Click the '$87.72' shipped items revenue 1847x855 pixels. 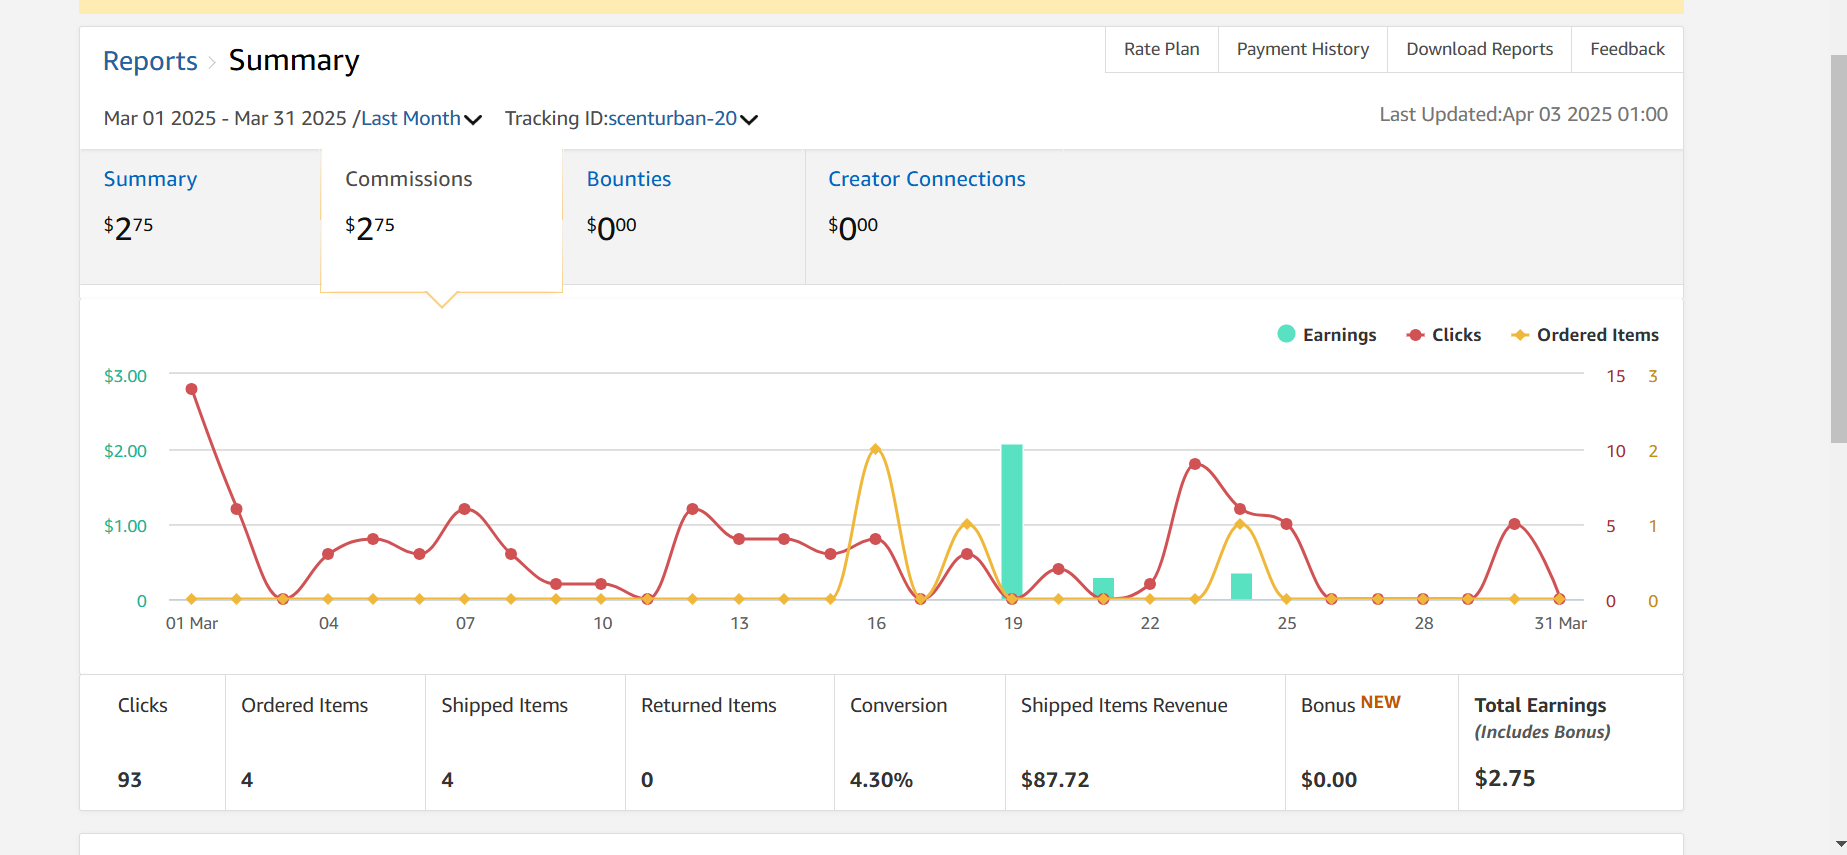(1055, 780)
